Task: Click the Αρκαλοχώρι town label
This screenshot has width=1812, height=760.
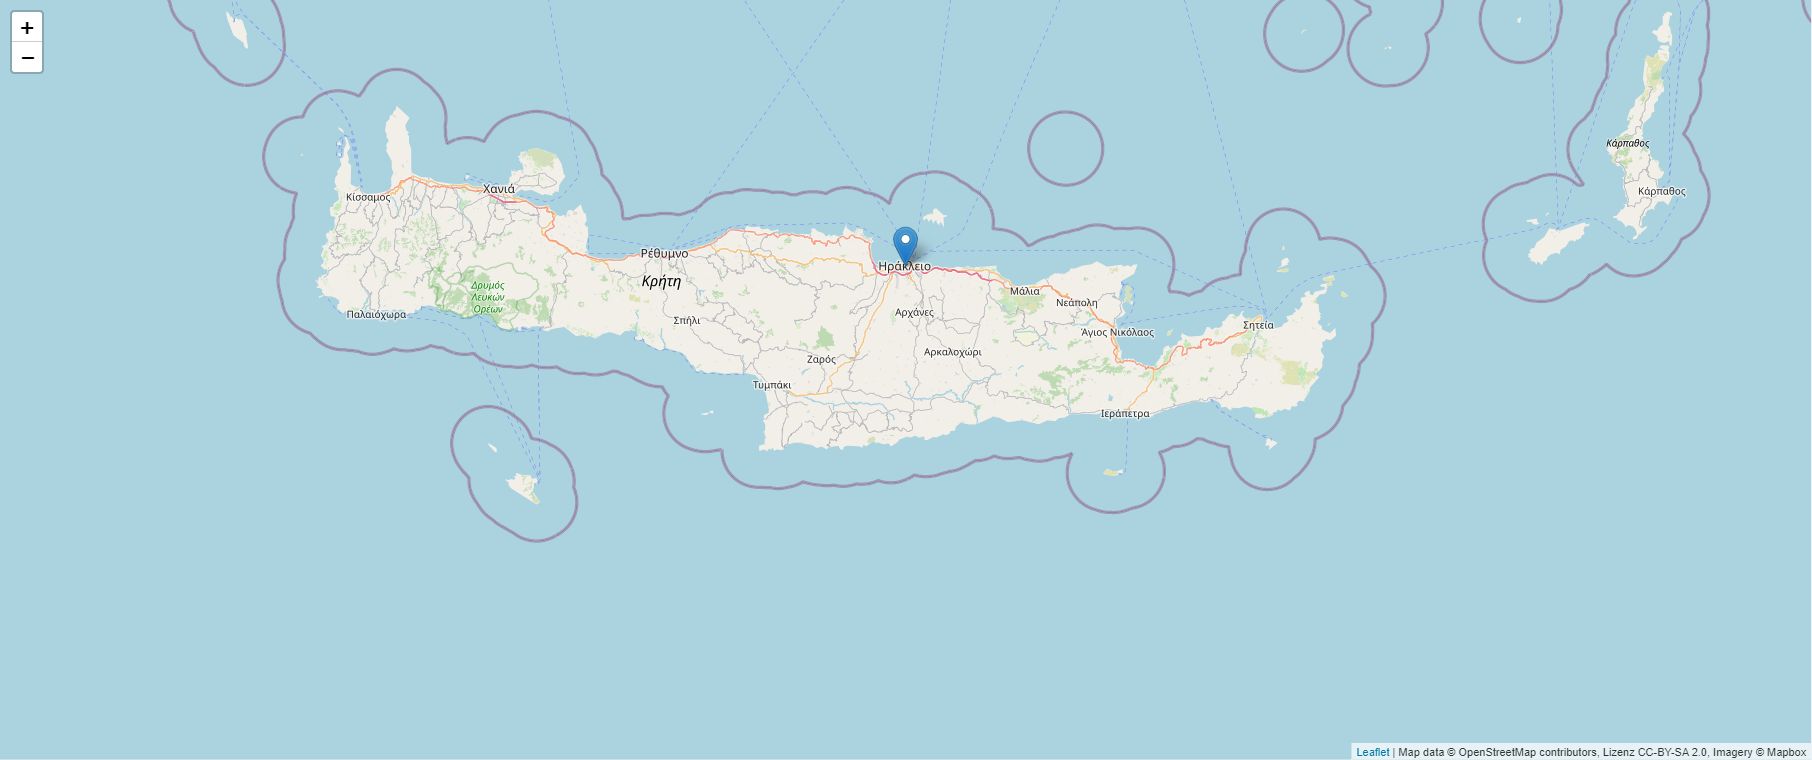Action: 953,352
